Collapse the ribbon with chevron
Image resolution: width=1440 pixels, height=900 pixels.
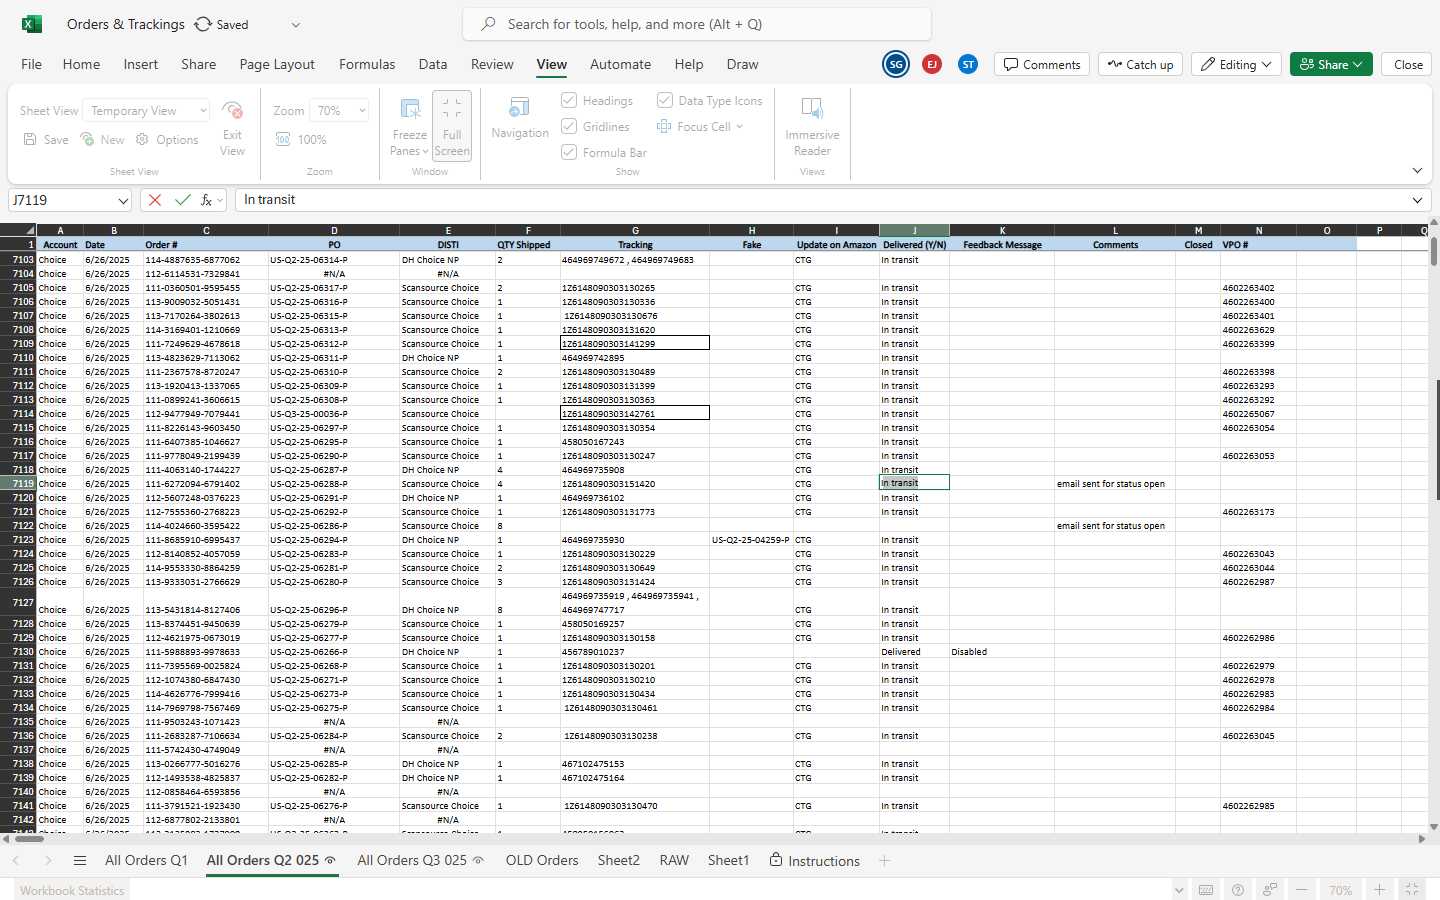point(1417,170)
